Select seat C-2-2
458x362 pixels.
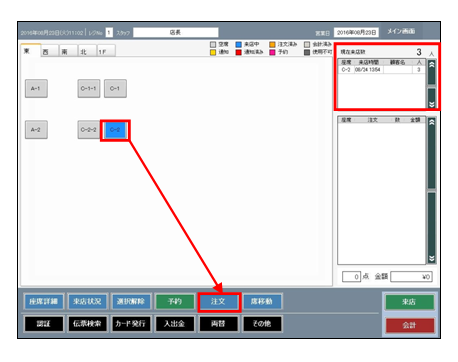pos(89,130)
